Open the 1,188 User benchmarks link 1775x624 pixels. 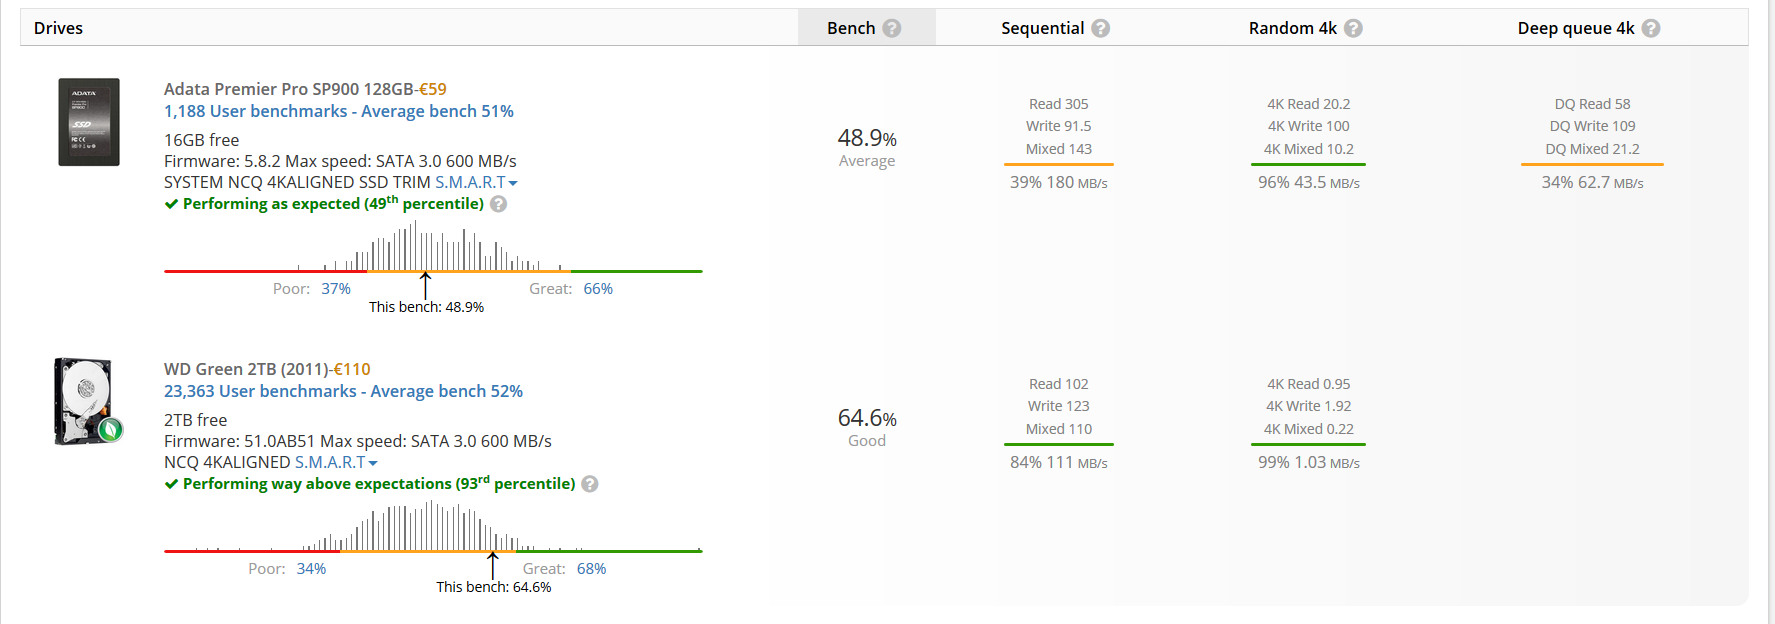tap(338, 111)
